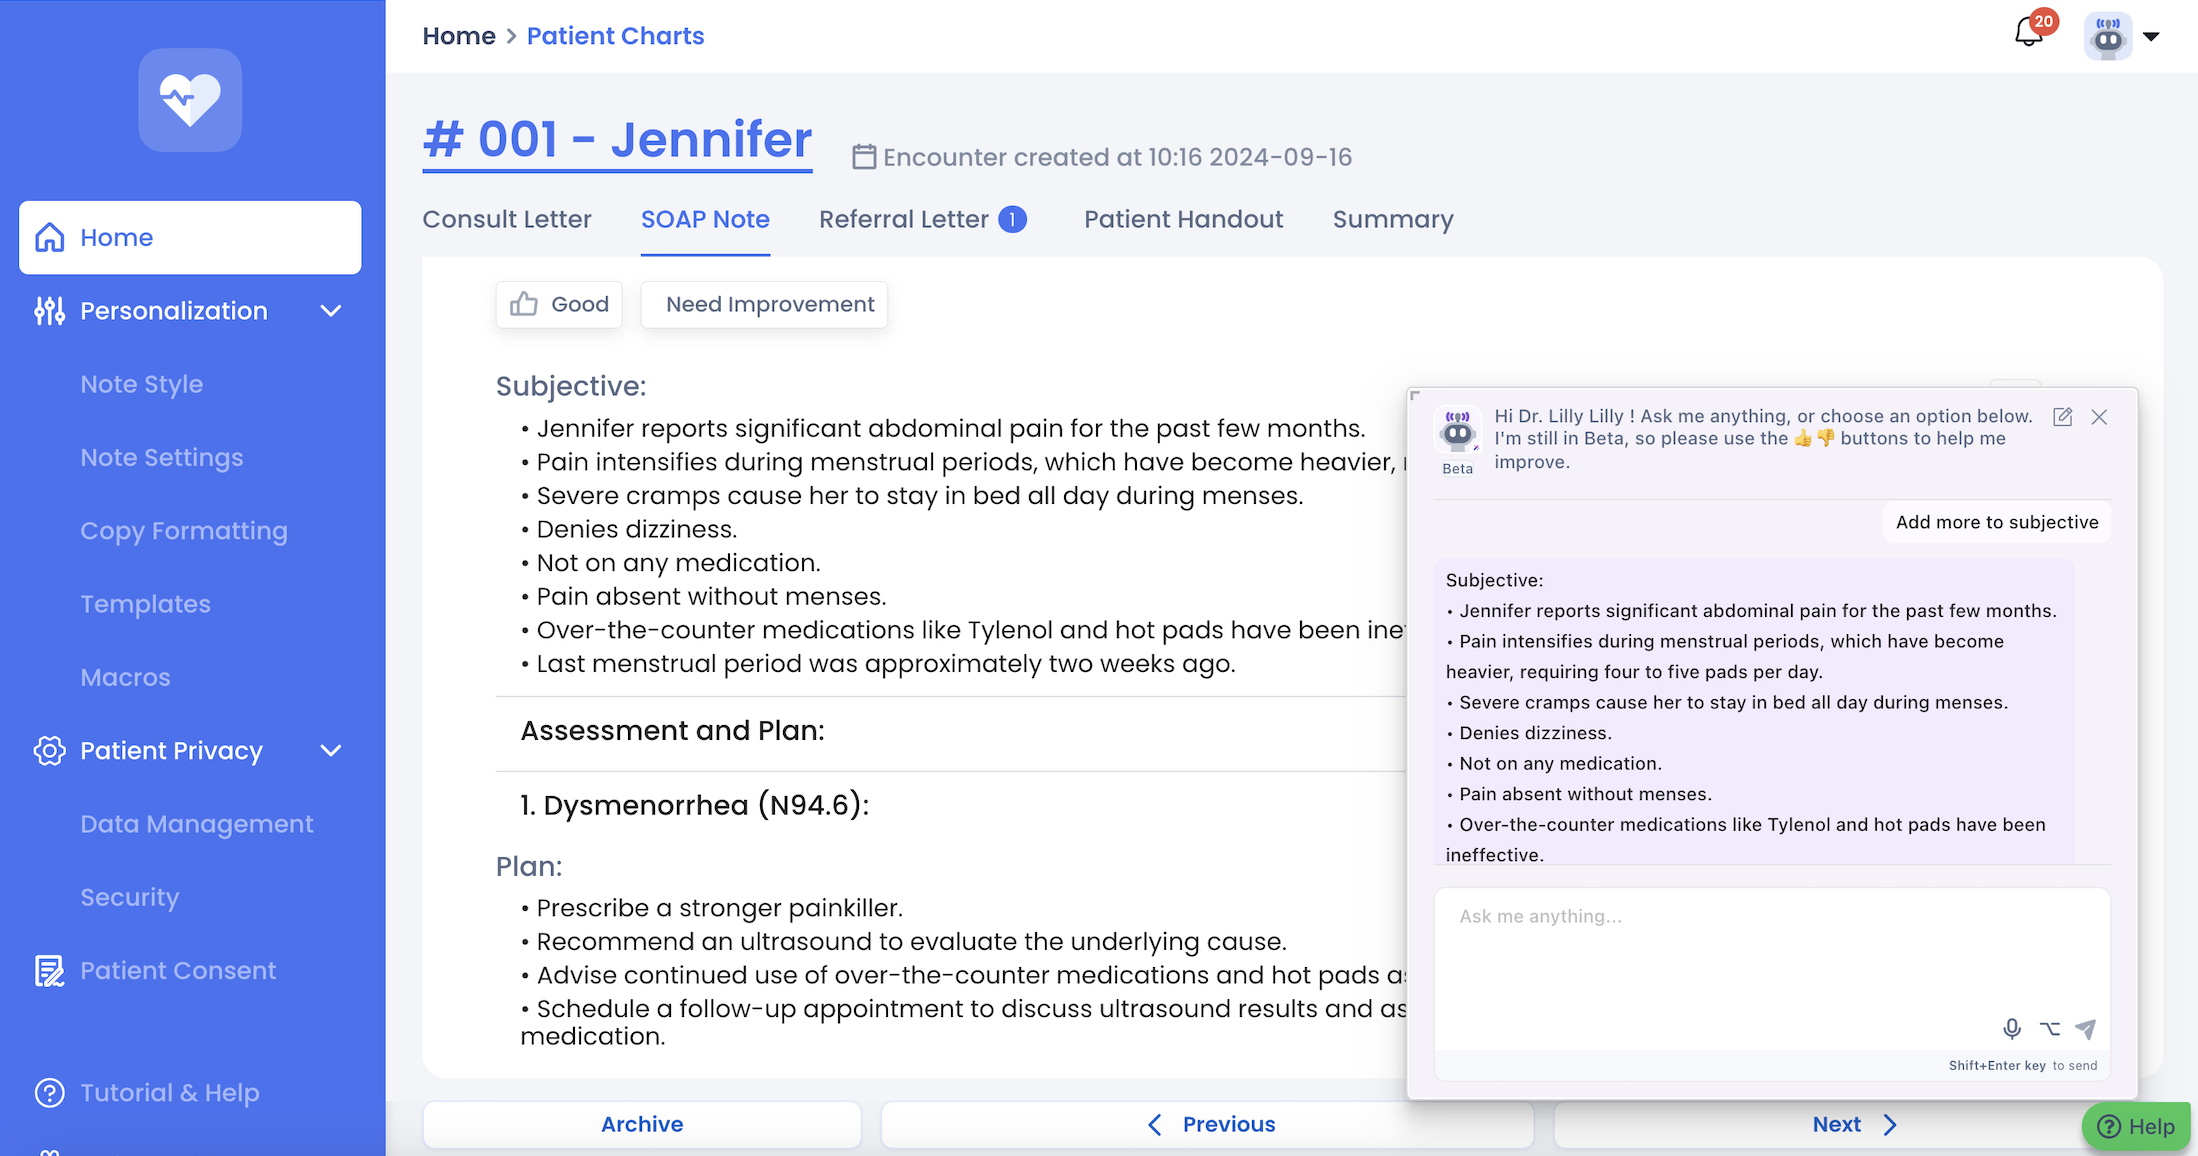2198x1156 pixels.
Task: Collapse the Patient Privacy section
Action: pyautogui.click(x=331, y=751)
